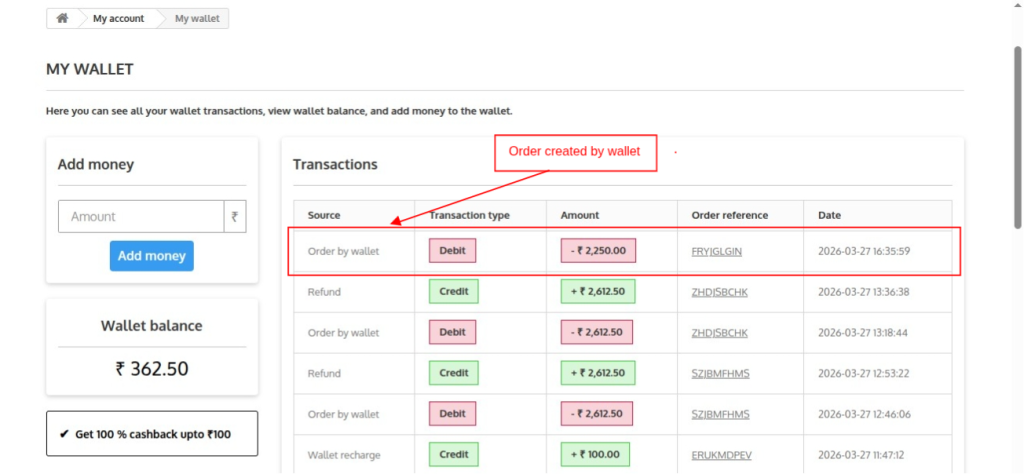Click the home icon in the breadcrumb

(62, 18)
